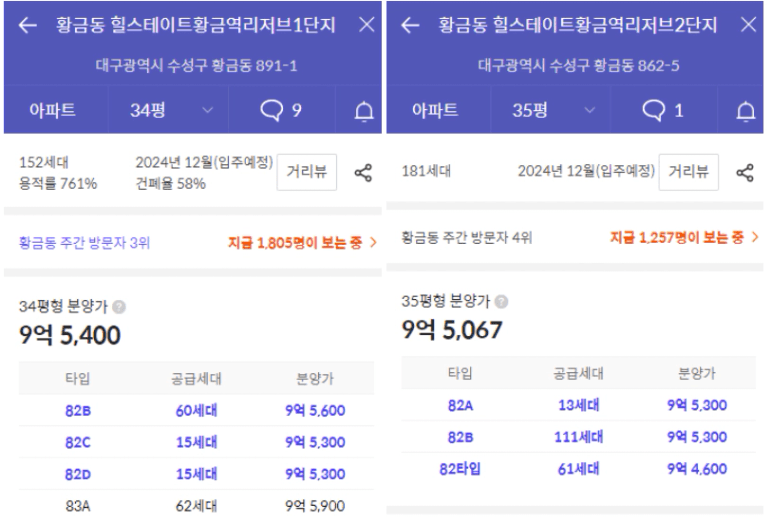Open comments with 1 reply
Image resolution: width=772 pixels, height=523 pixels.
[663, 110]
